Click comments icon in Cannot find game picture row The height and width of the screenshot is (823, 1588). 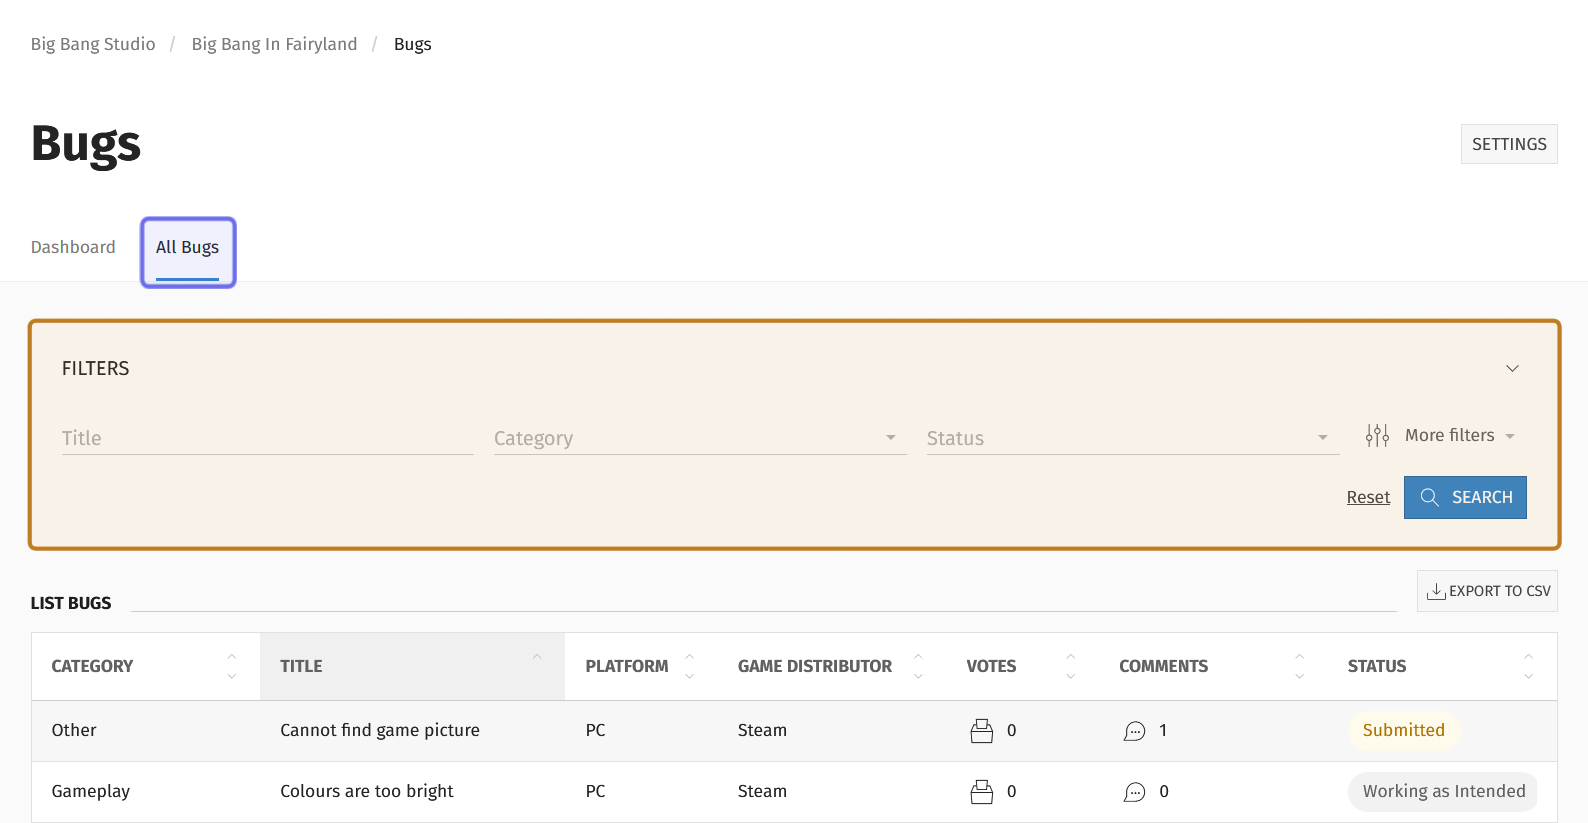tap(1134, 731)
